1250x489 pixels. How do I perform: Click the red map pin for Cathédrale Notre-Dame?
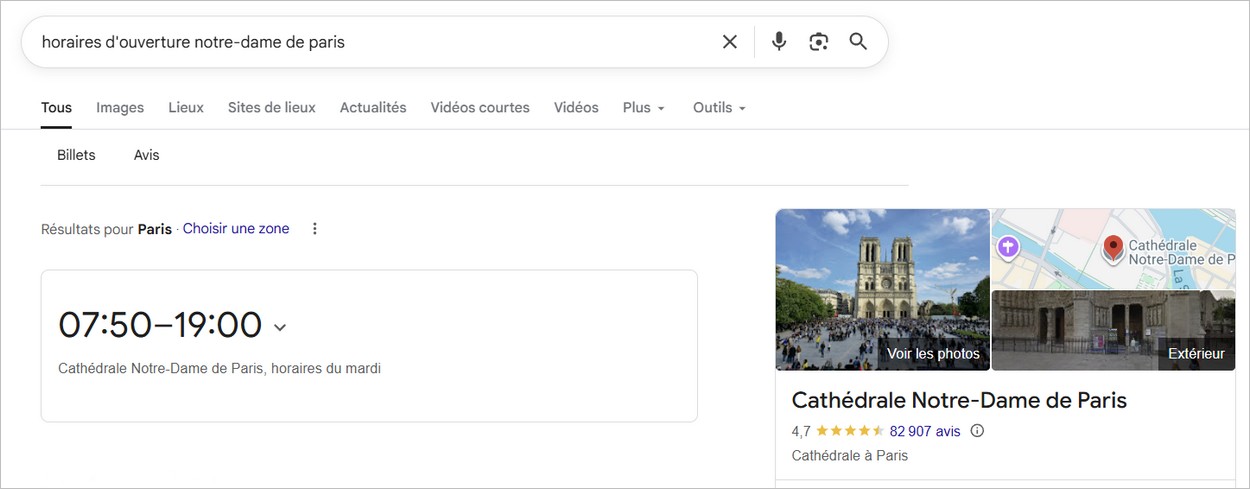click(1112, 248)
